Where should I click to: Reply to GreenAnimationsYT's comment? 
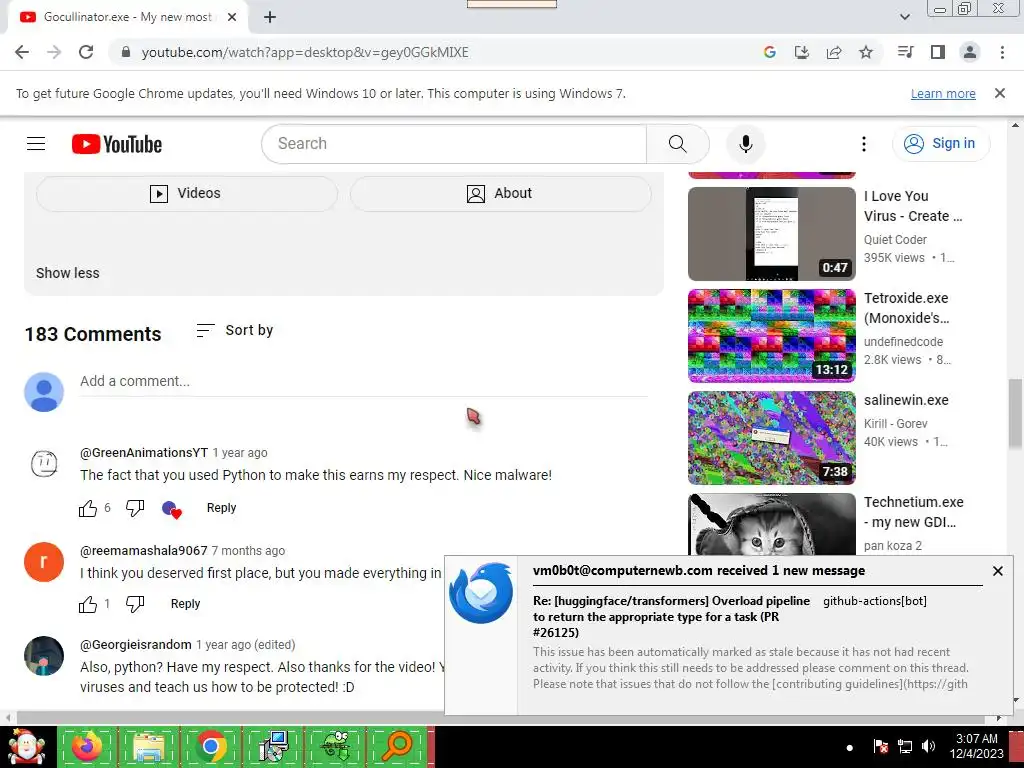(x=221, y=508)
